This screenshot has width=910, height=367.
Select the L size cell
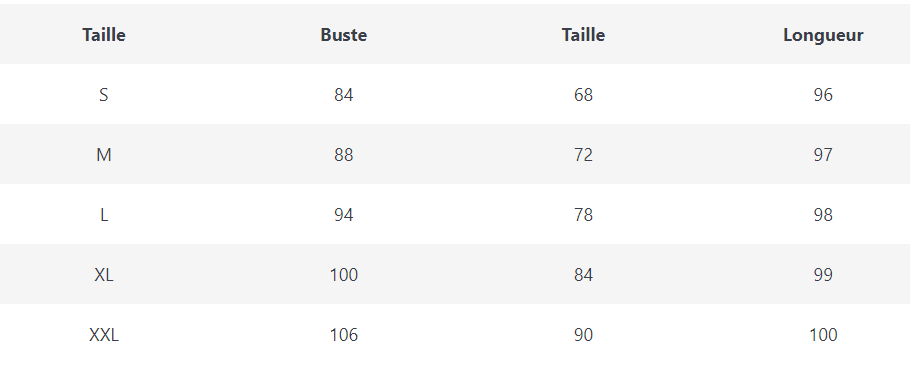(104, 215)
